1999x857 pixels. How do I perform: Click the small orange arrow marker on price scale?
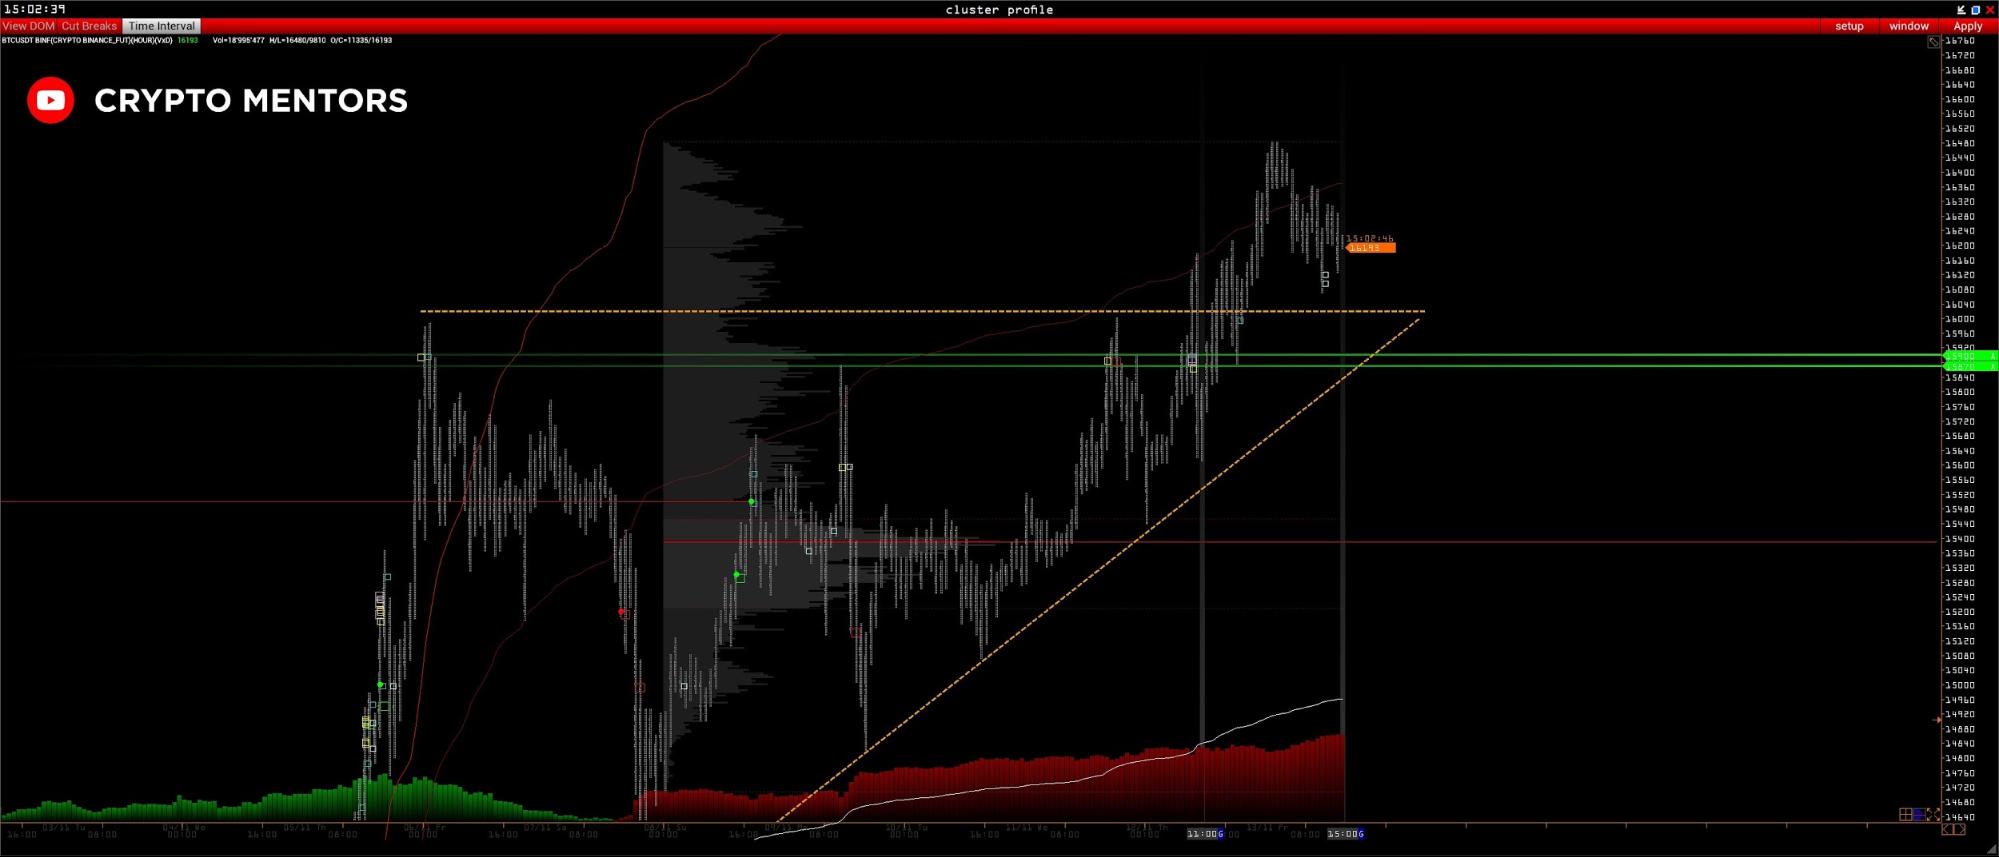(1937, 719)
